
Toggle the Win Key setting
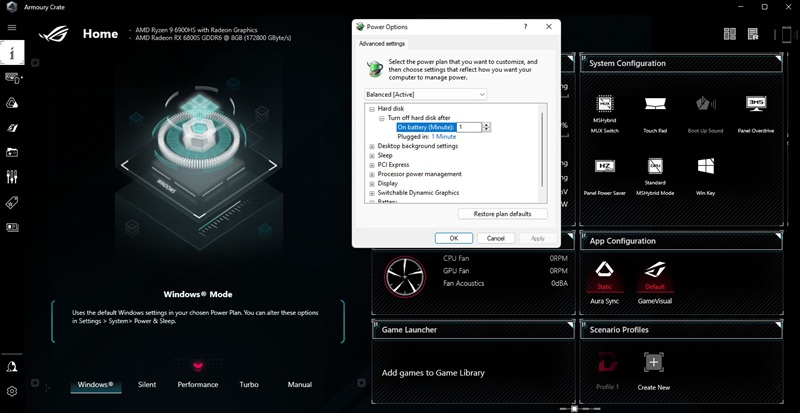coord(706,177)
